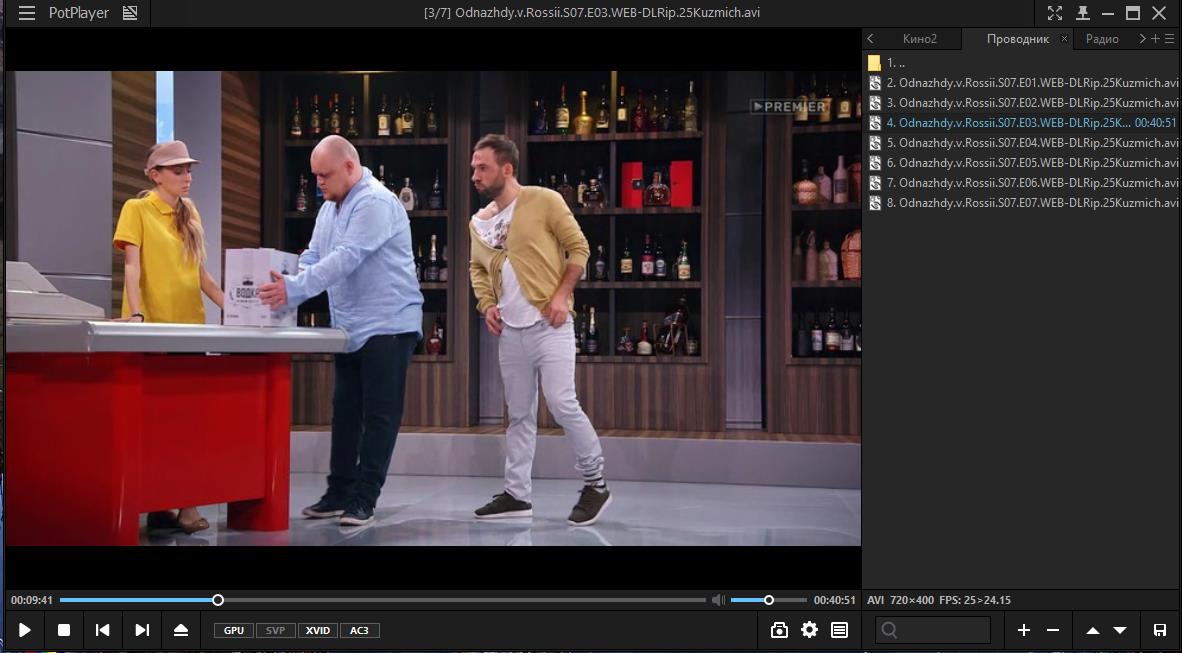
Task: Pin the window always on top
Action: pyautogui.click(x=1082, y=13)
